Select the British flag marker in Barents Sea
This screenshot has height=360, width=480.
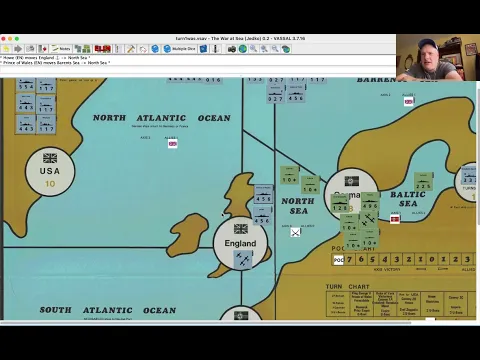coord(409,101)
